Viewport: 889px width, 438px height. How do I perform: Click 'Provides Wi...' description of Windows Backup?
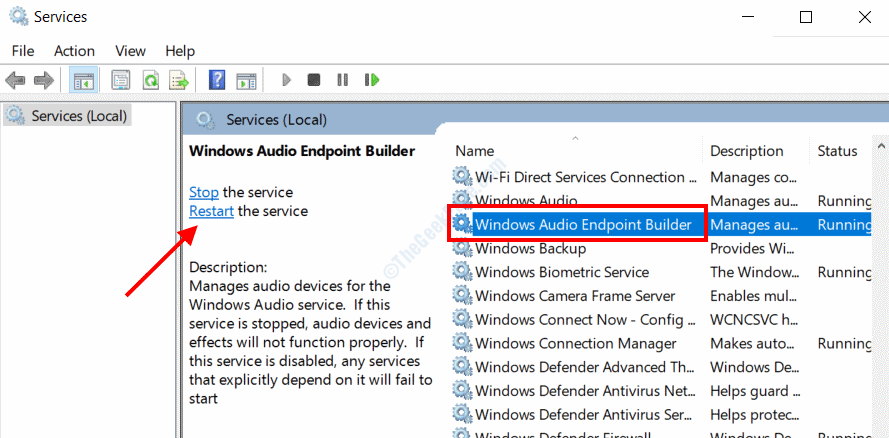753,248
